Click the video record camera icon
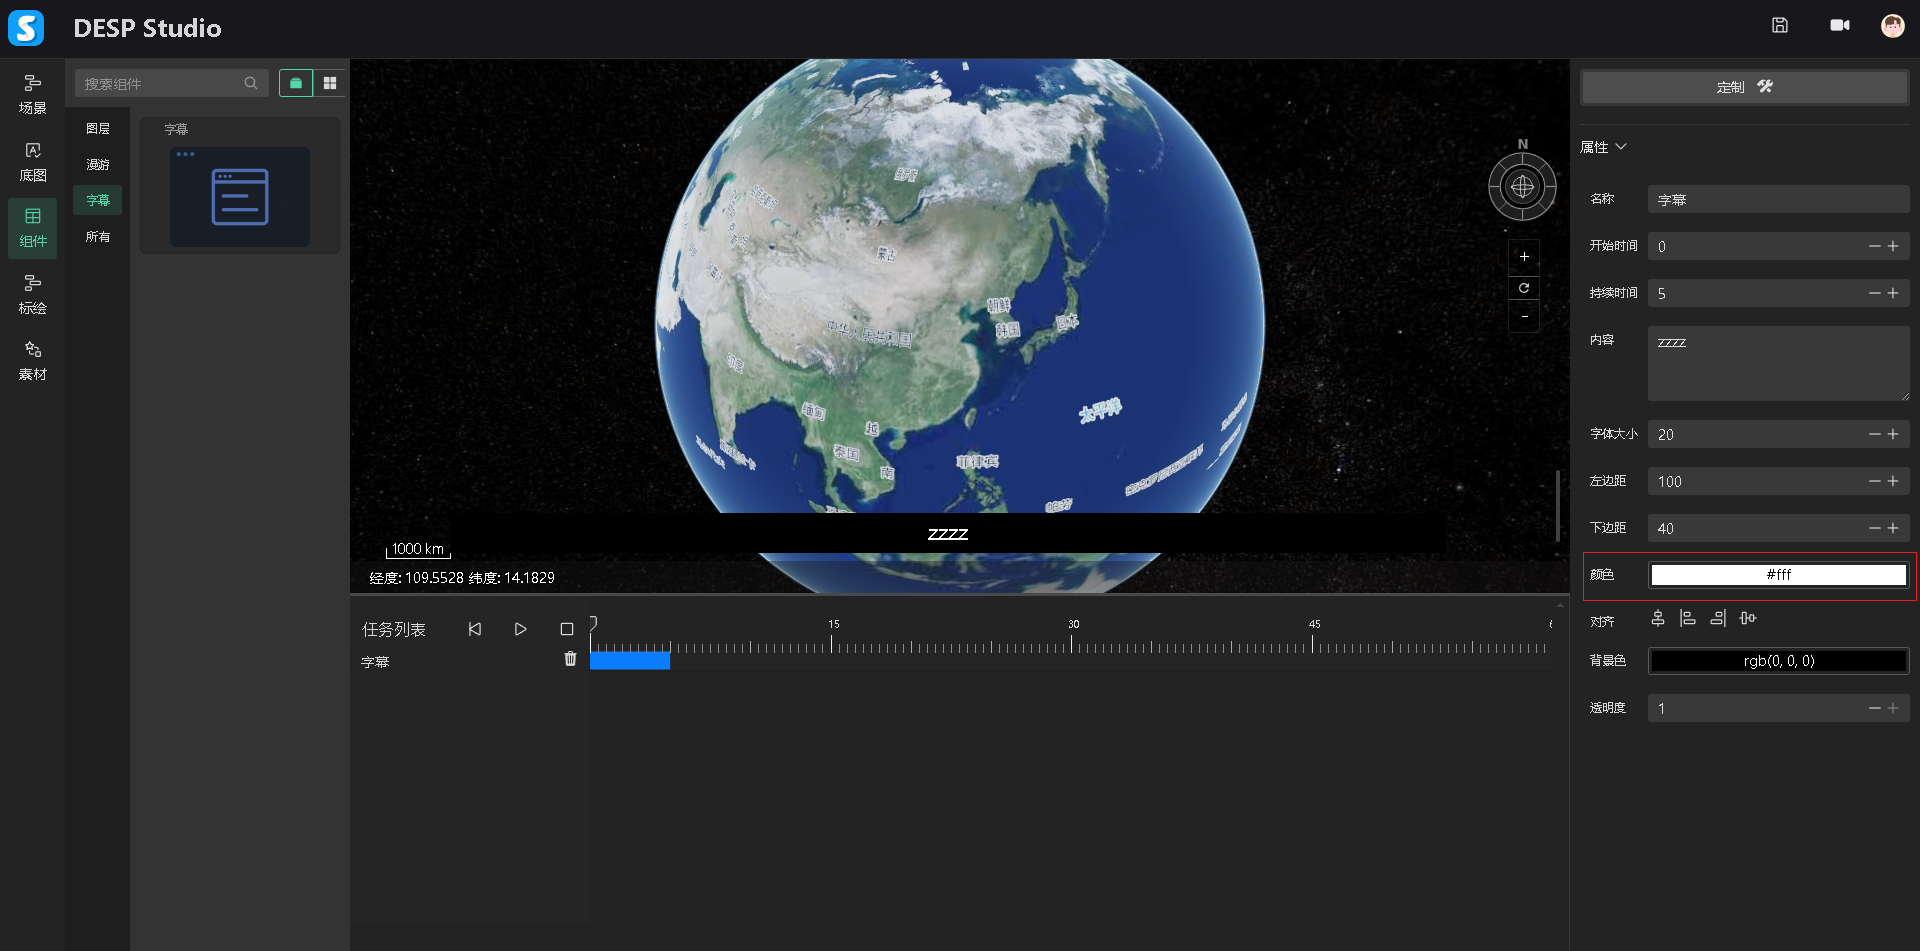The width and height of the screenshot is (1920, 951). (x=1839, y=26)
